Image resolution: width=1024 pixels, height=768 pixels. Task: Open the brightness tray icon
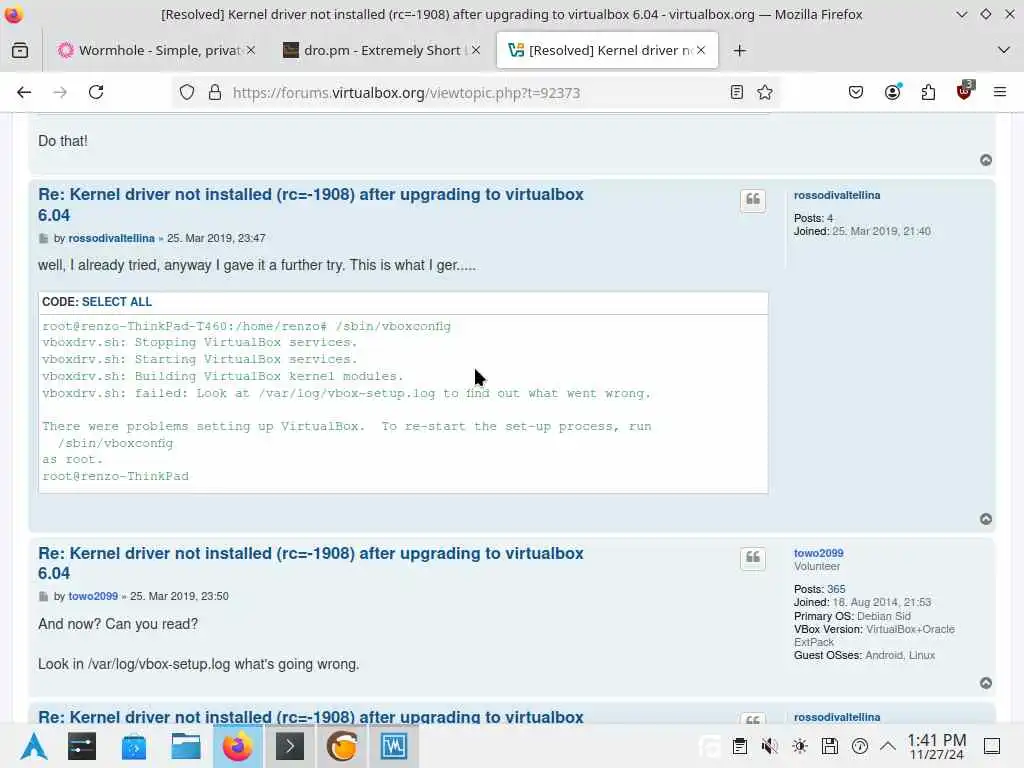[x=800, y=746]
